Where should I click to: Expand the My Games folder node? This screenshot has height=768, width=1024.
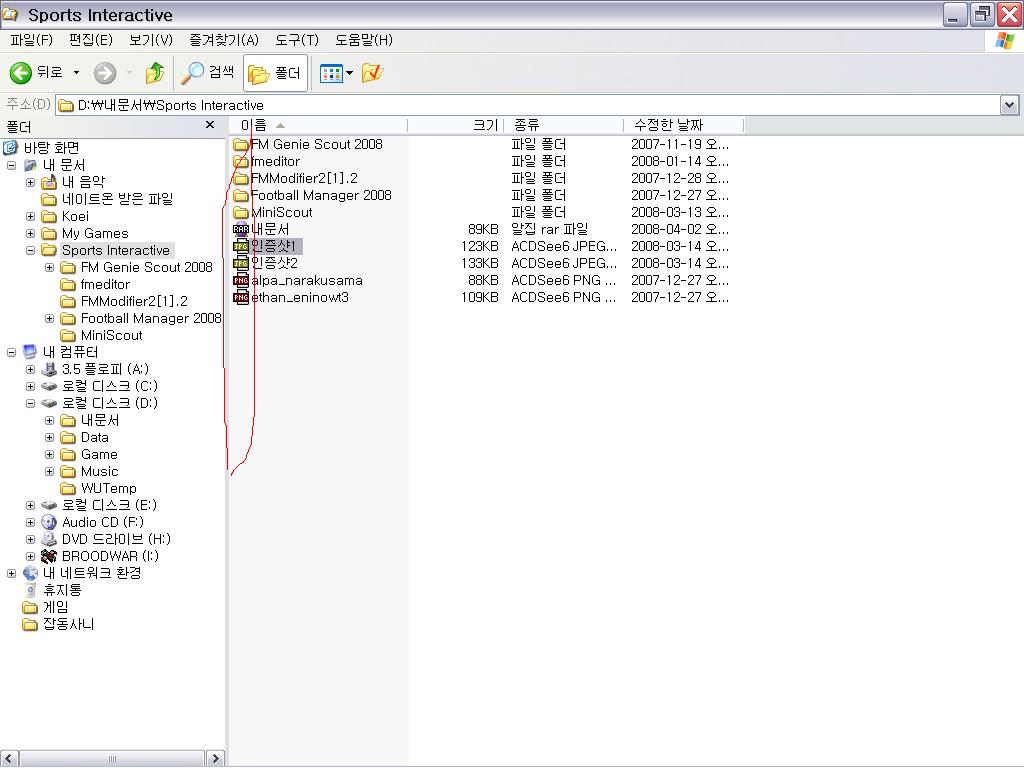click(30, 233)
